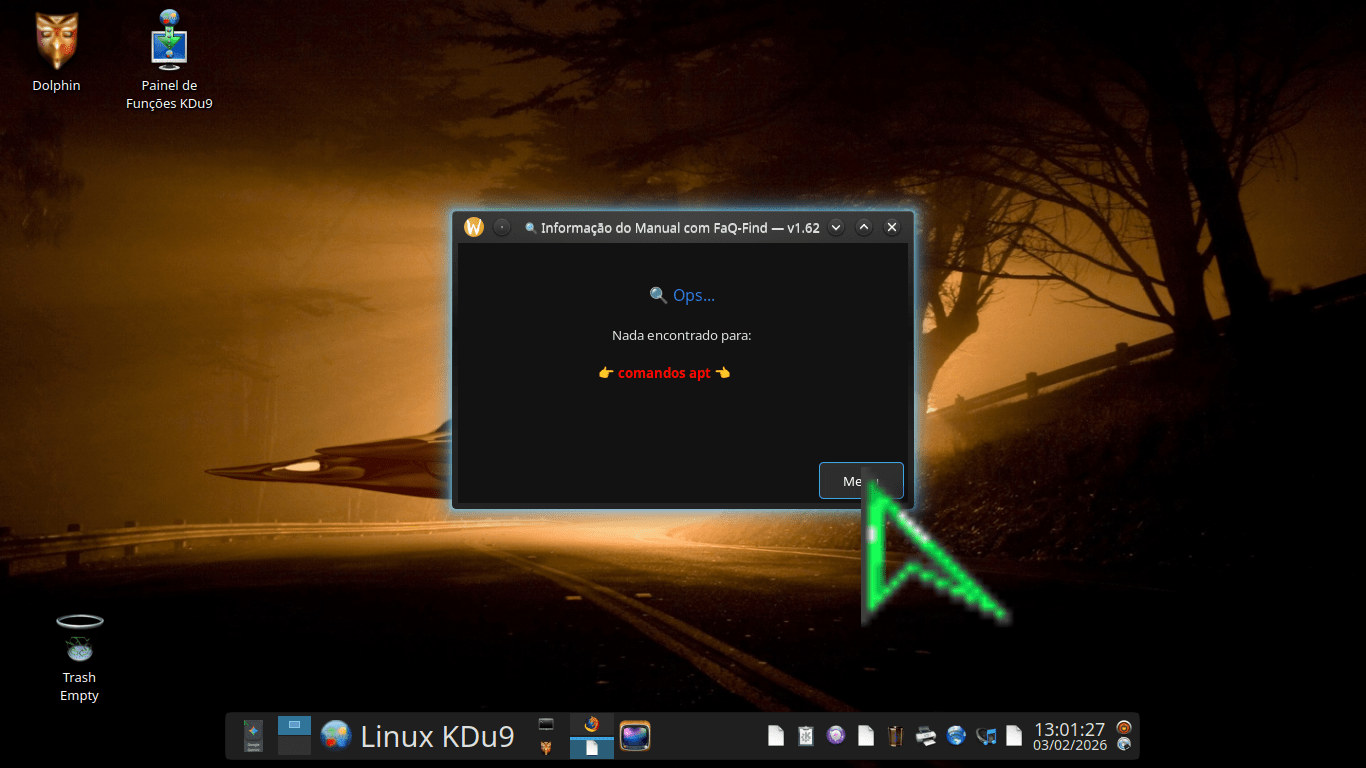This screenshot has height=768, width=1366.
Task: Switch to the second virtual desktop in pager
Action: [x=294, y=746]
